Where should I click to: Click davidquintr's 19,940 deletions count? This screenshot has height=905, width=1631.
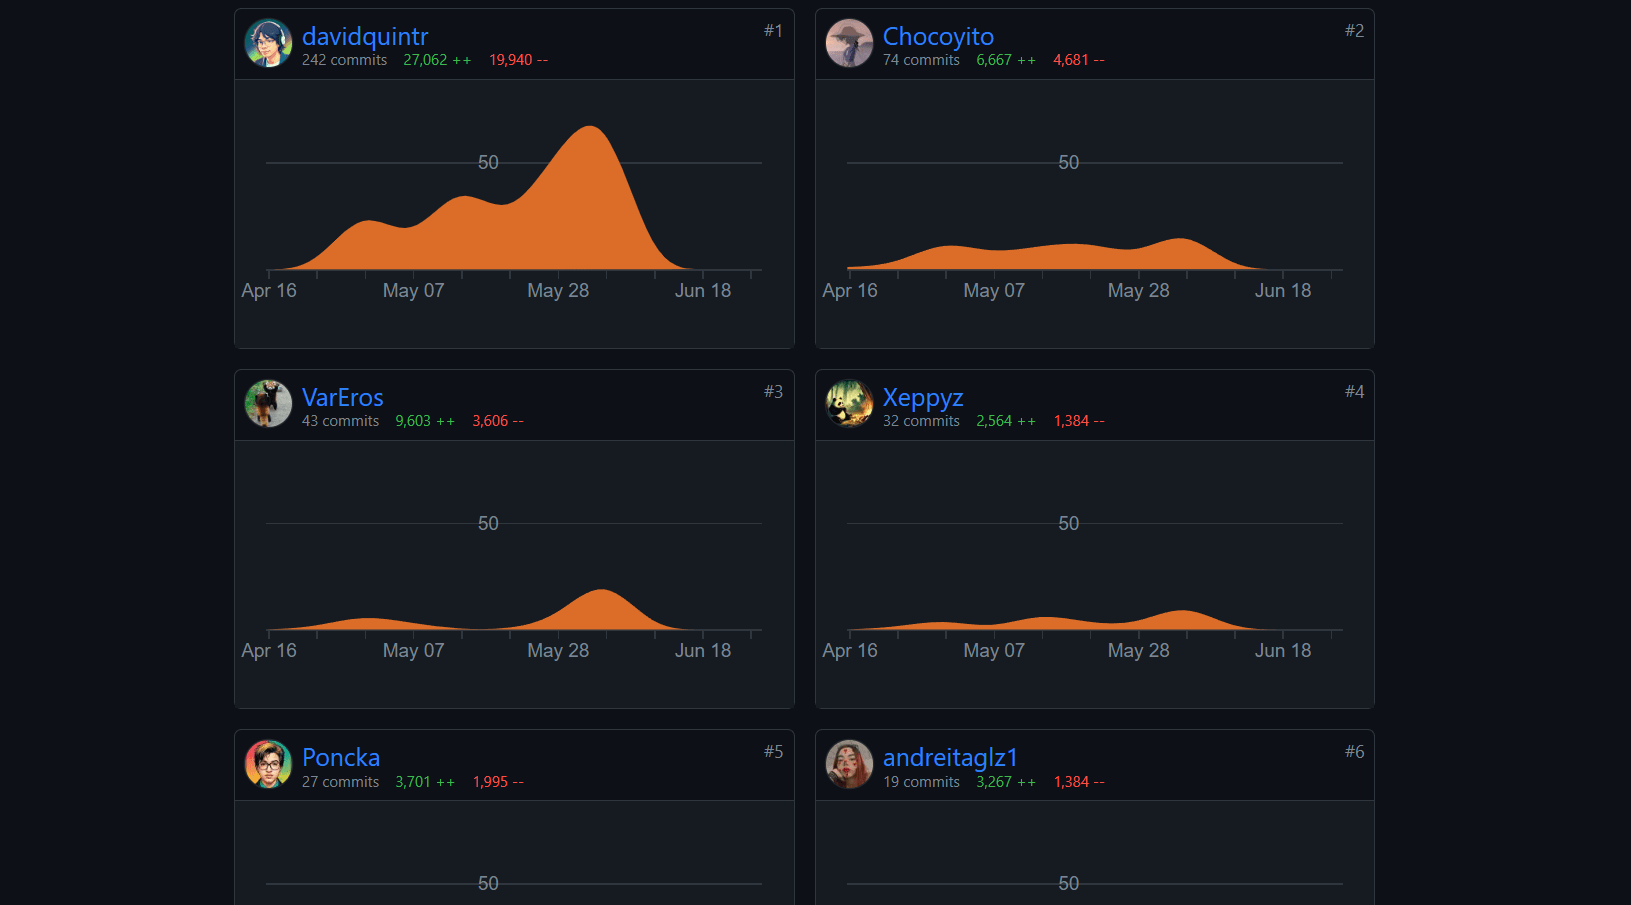(518, 60)
